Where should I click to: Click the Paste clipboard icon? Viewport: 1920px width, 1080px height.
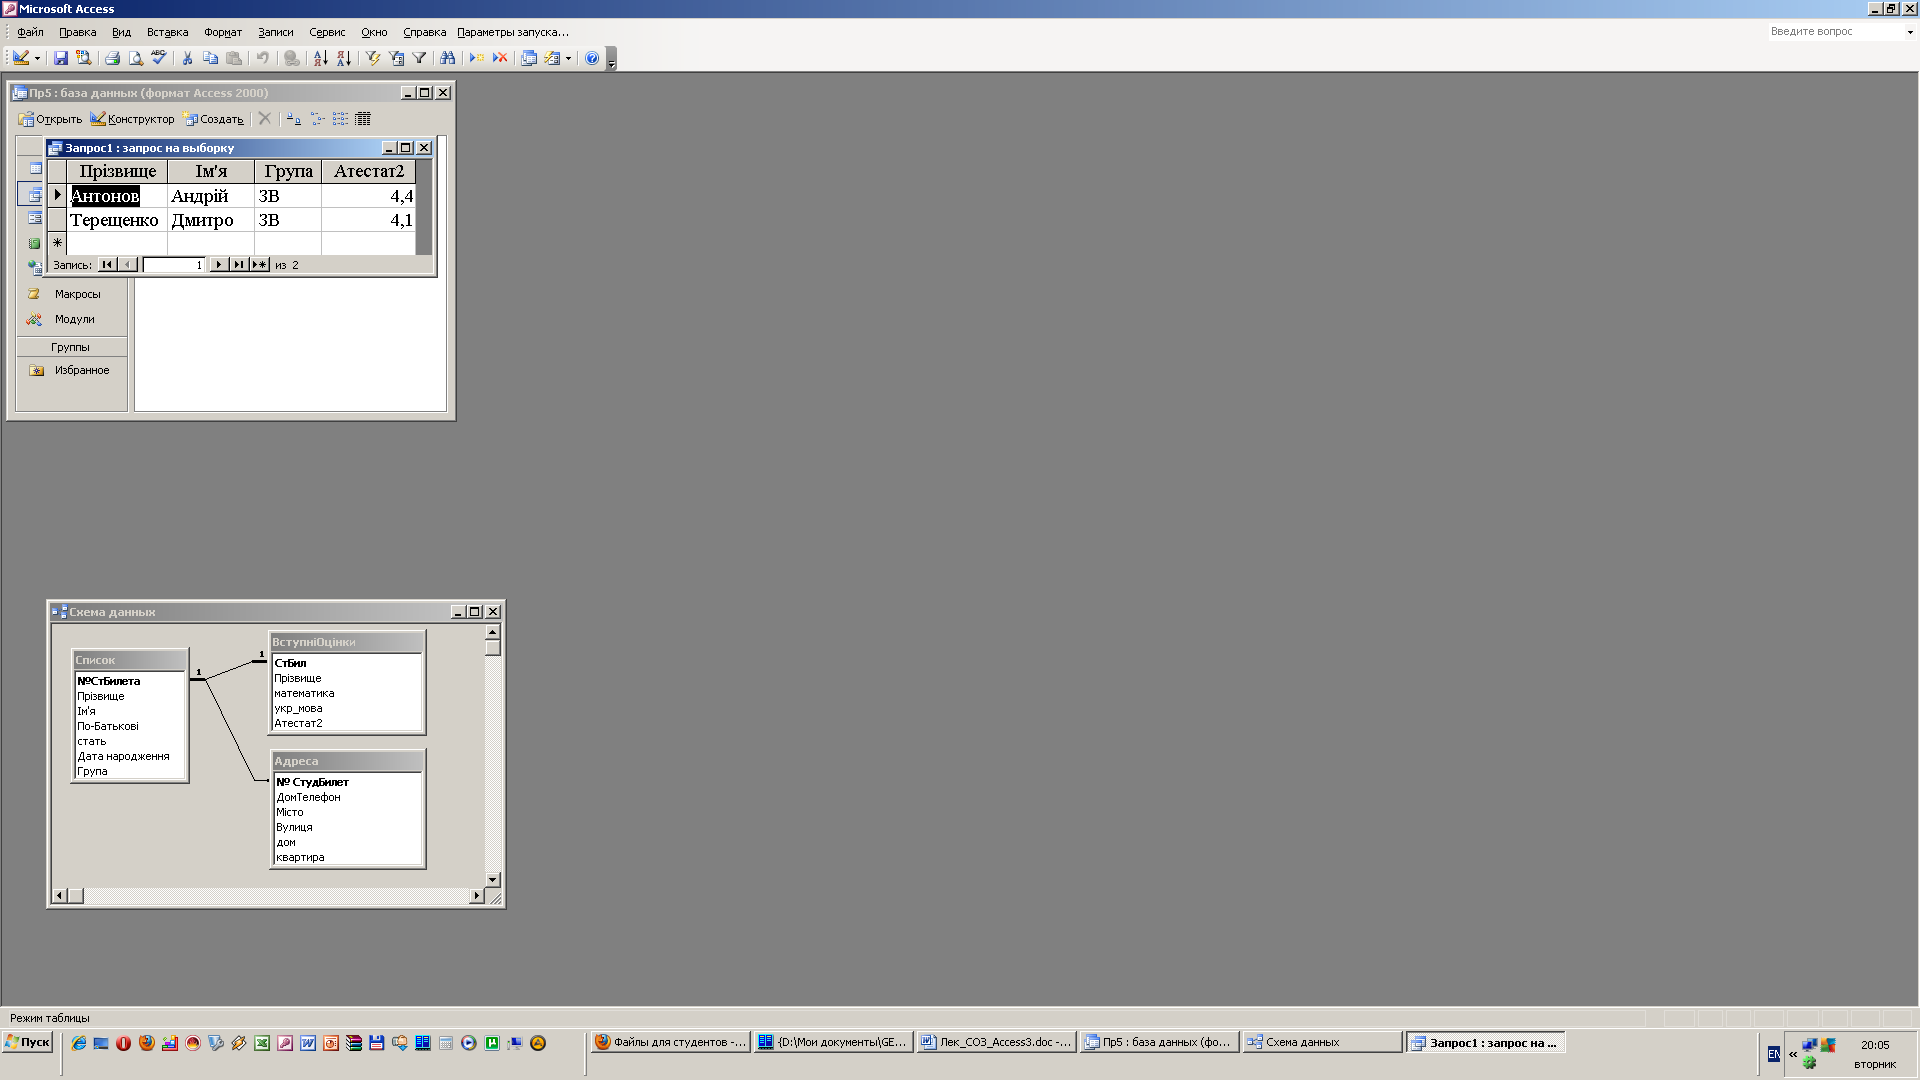point(234,58)
